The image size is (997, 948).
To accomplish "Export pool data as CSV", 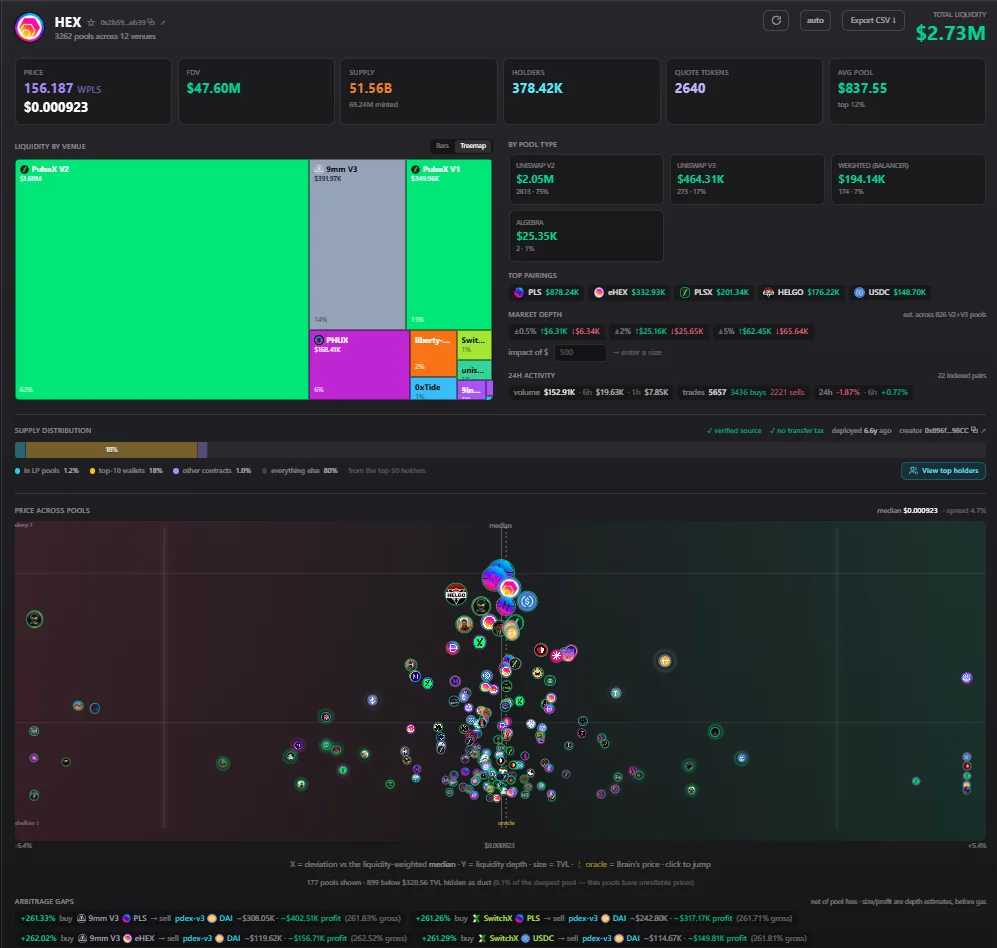I will [873, 20].
